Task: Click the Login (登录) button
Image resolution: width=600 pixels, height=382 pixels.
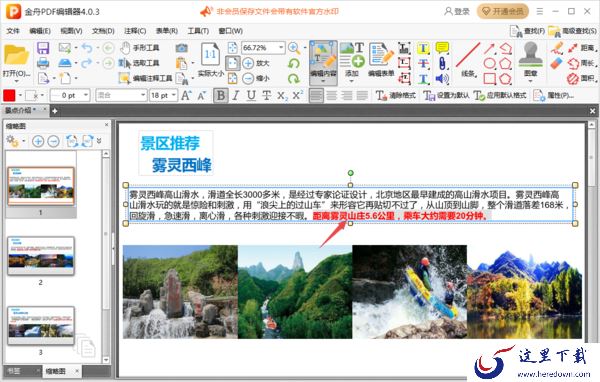Action: click(457, 11)
